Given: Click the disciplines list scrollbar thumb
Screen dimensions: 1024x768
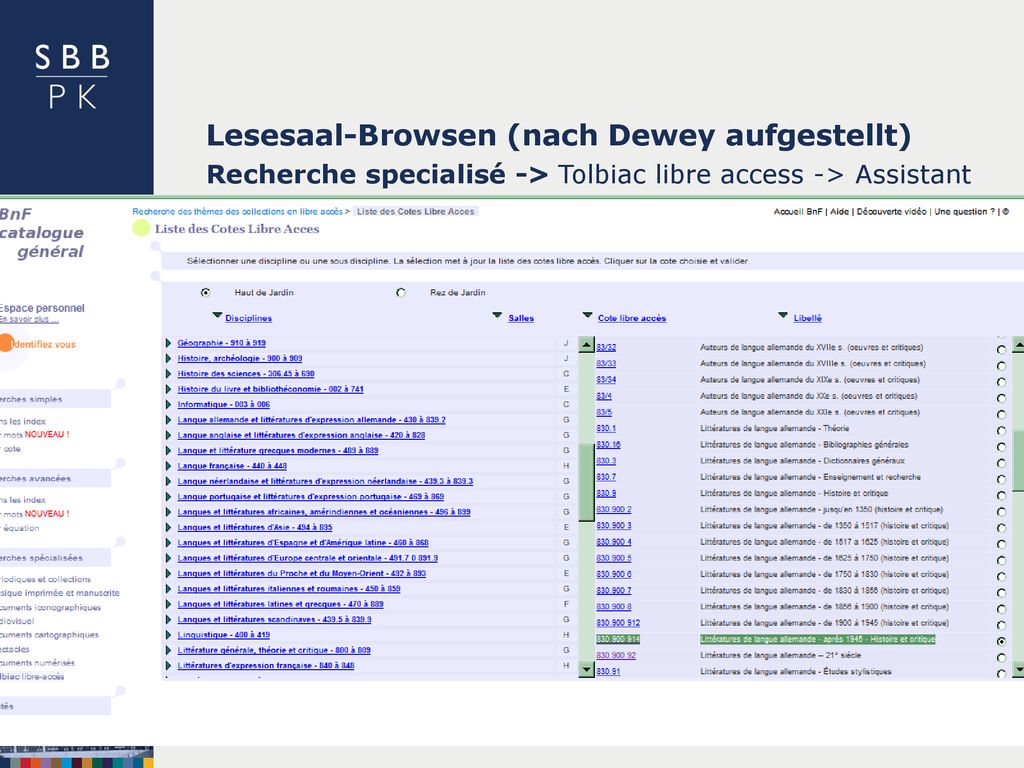Looking at the screenshot, I should [586, 483].
